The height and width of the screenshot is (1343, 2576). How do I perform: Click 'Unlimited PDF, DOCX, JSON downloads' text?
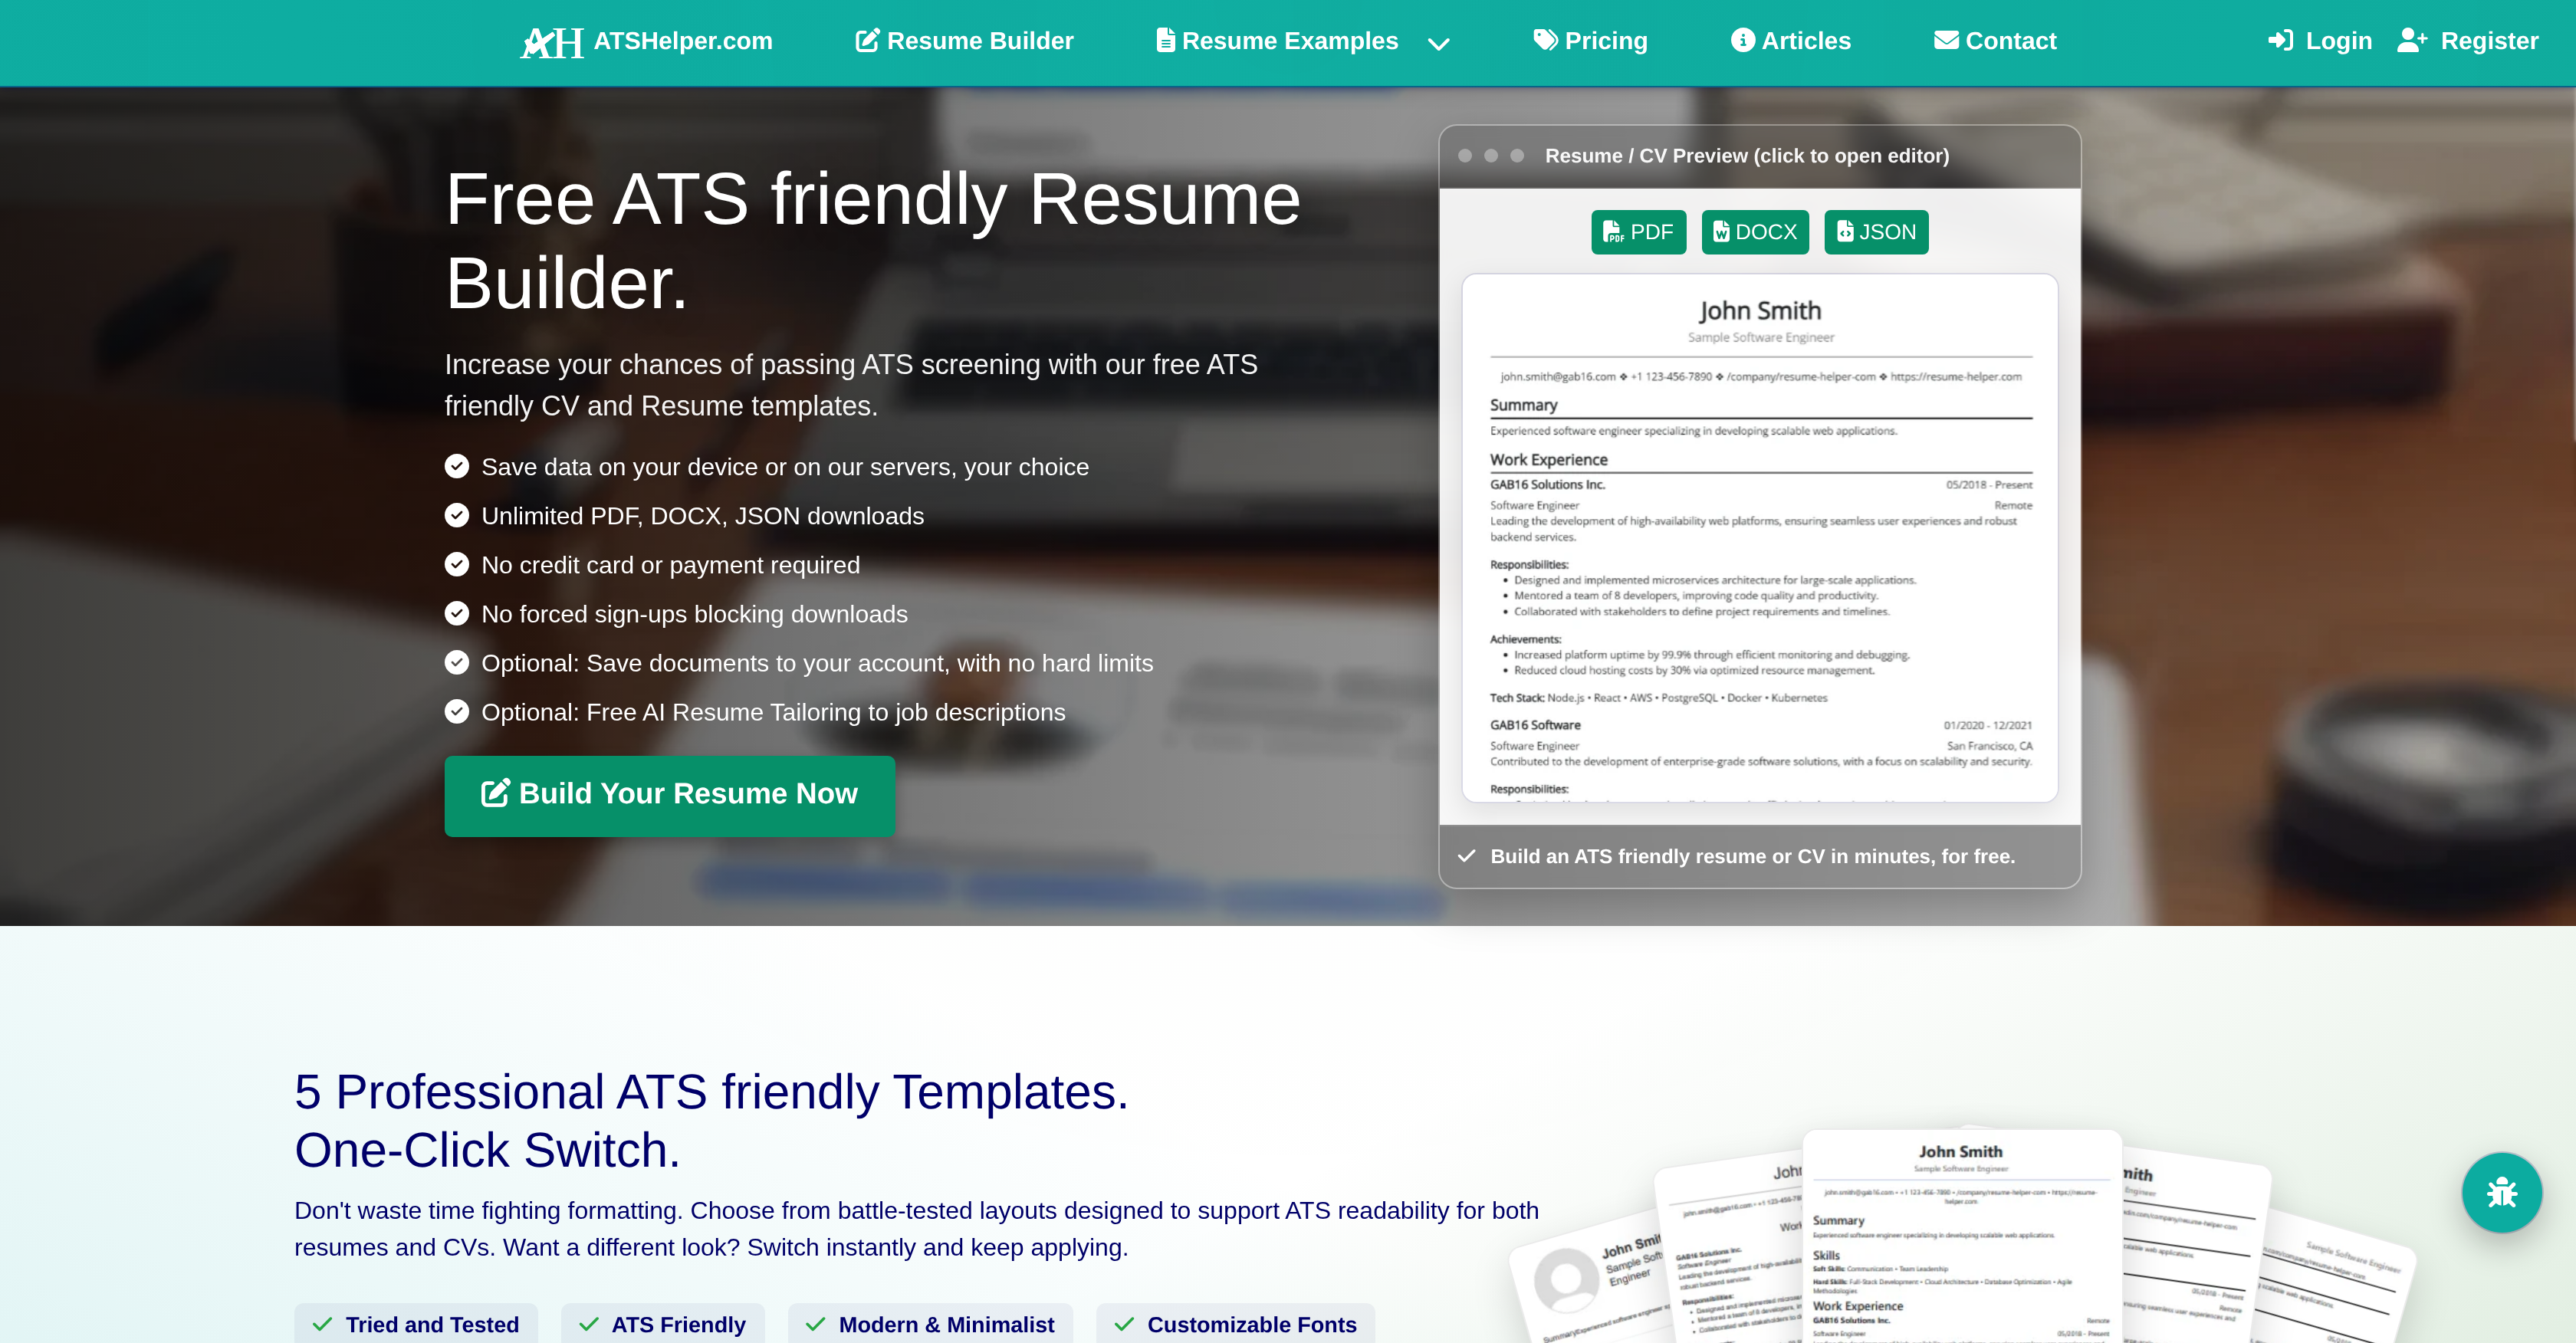pos(702,516)
